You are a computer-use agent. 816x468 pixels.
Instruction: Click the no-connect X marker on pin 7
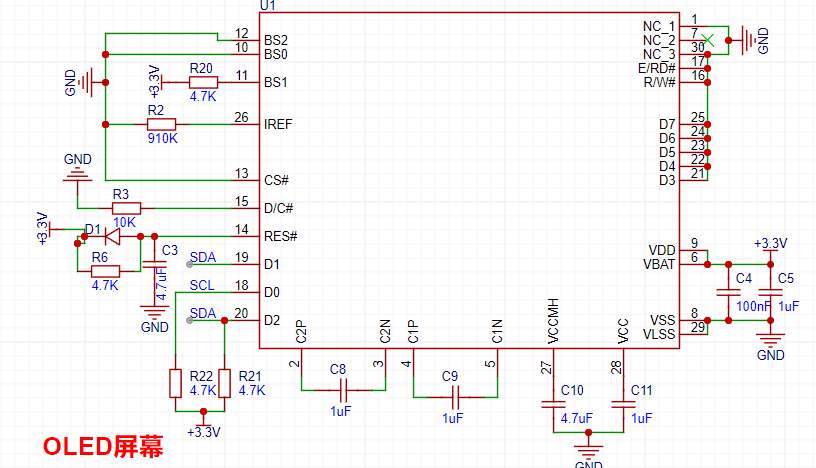[708, 40]
